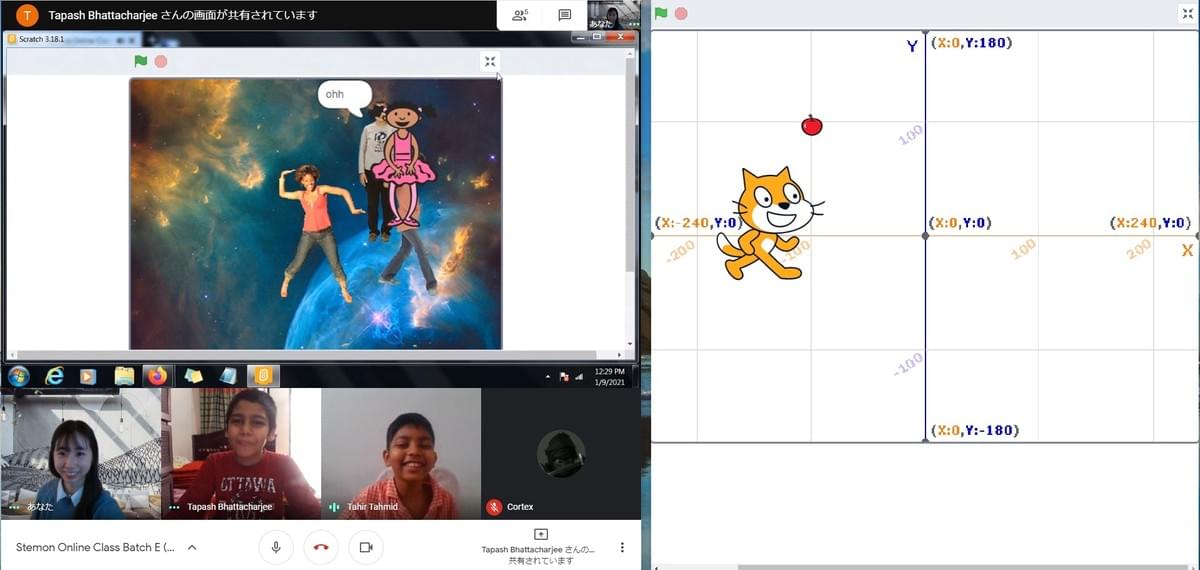
Task: Show hidden tray icons in the shared taskbar
Action: 547,377
